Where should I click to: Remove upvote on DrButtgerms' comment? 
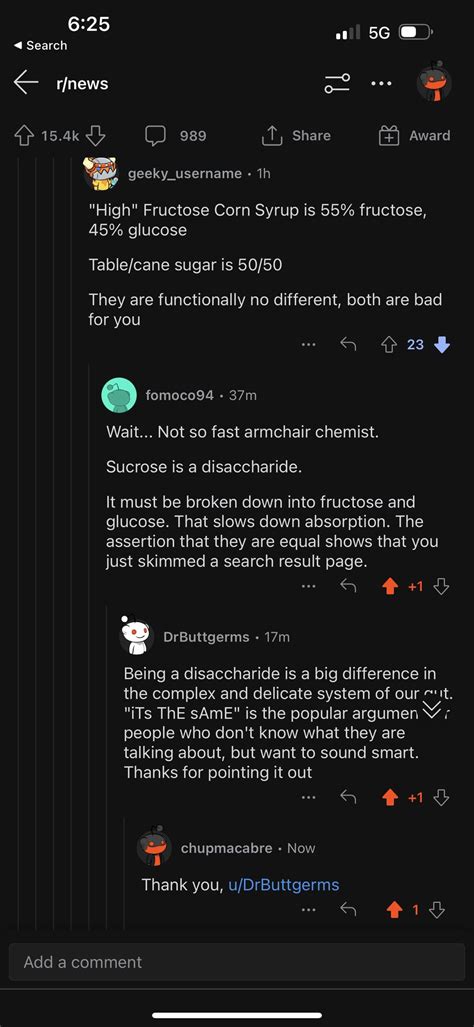[390, 797]
